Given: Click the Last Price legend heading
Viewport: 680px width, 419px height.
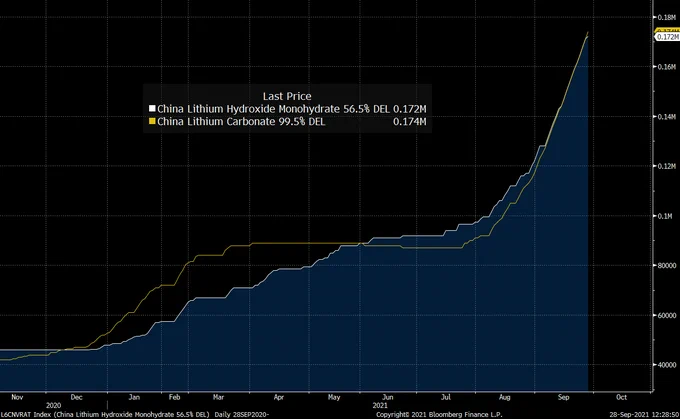Looking at the screenshot, I should (x=287, y=96).
